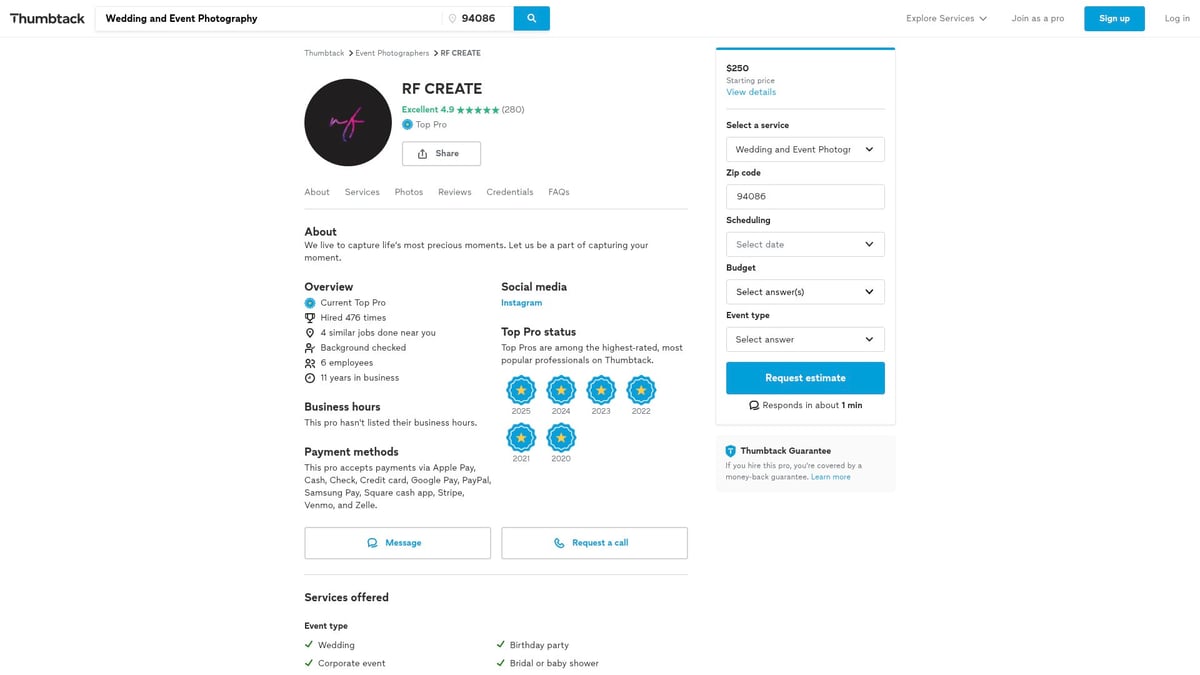Click the five-star rating icons
The width and height of the screenshot is (1200, 675).
478,110
